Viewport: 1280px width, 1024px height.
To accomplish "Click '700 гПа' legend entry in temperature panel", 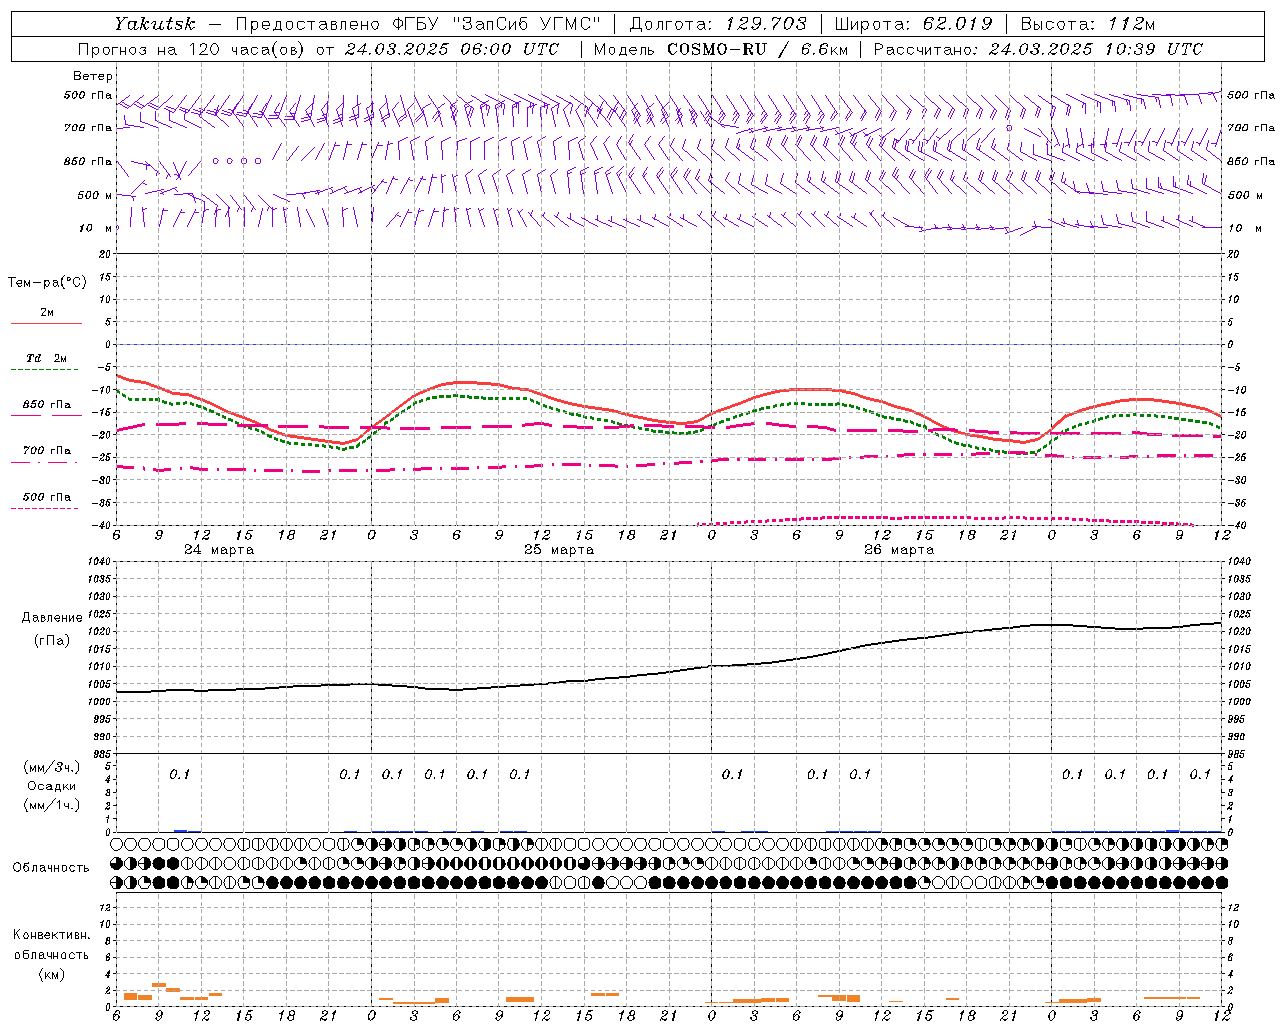I will pos(47,451).
